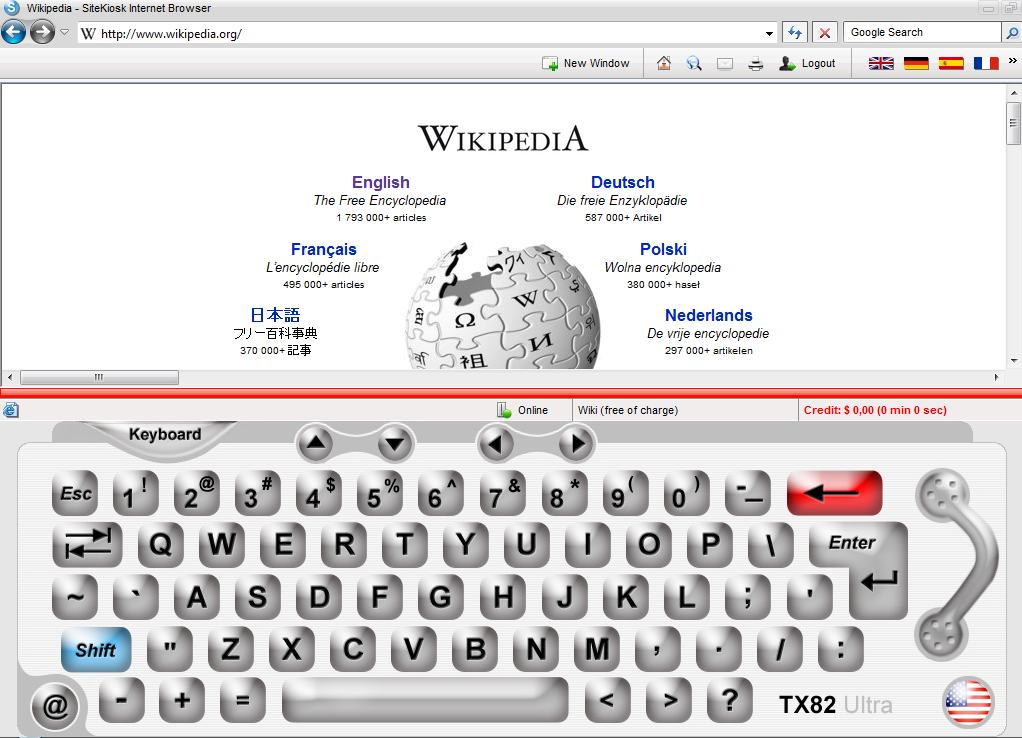1022x738 pixels.
Task: Expand the toolbar overflow chevron
Action: pyautogui.click(x=1012, y=62)
